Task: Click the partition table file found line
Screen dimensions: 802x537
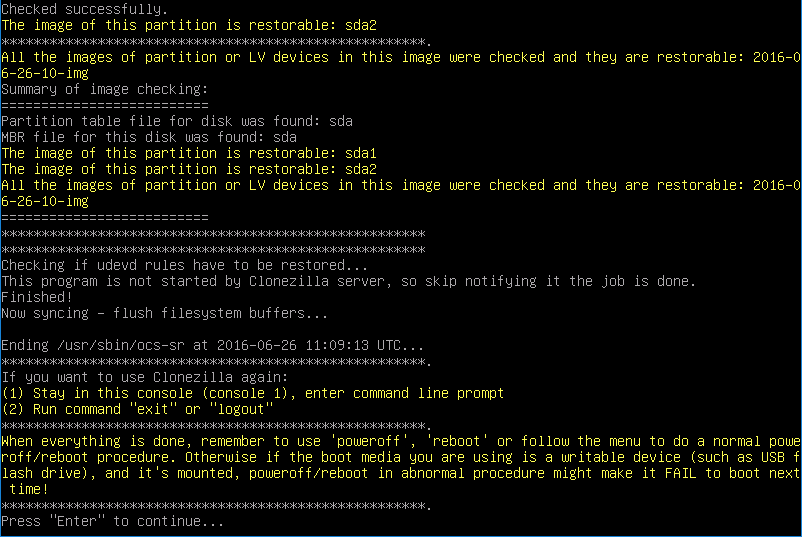Action: (176, 121)
